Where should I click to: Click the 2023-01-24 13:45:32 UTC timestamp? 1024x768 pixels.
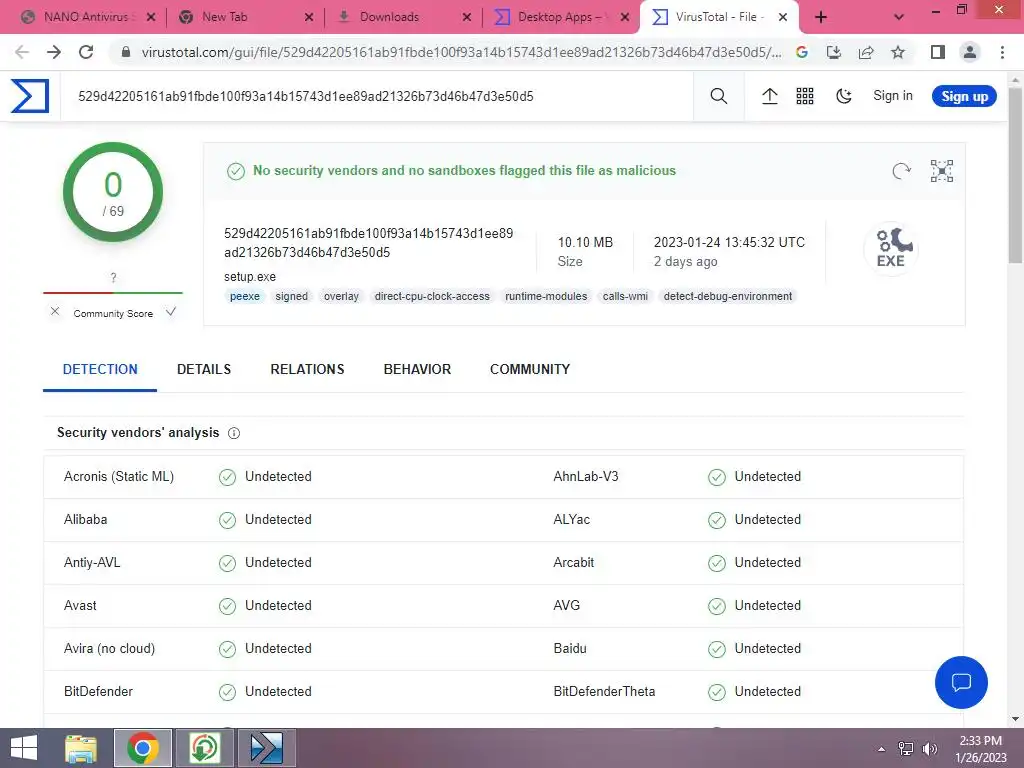[x=729, y=242]
